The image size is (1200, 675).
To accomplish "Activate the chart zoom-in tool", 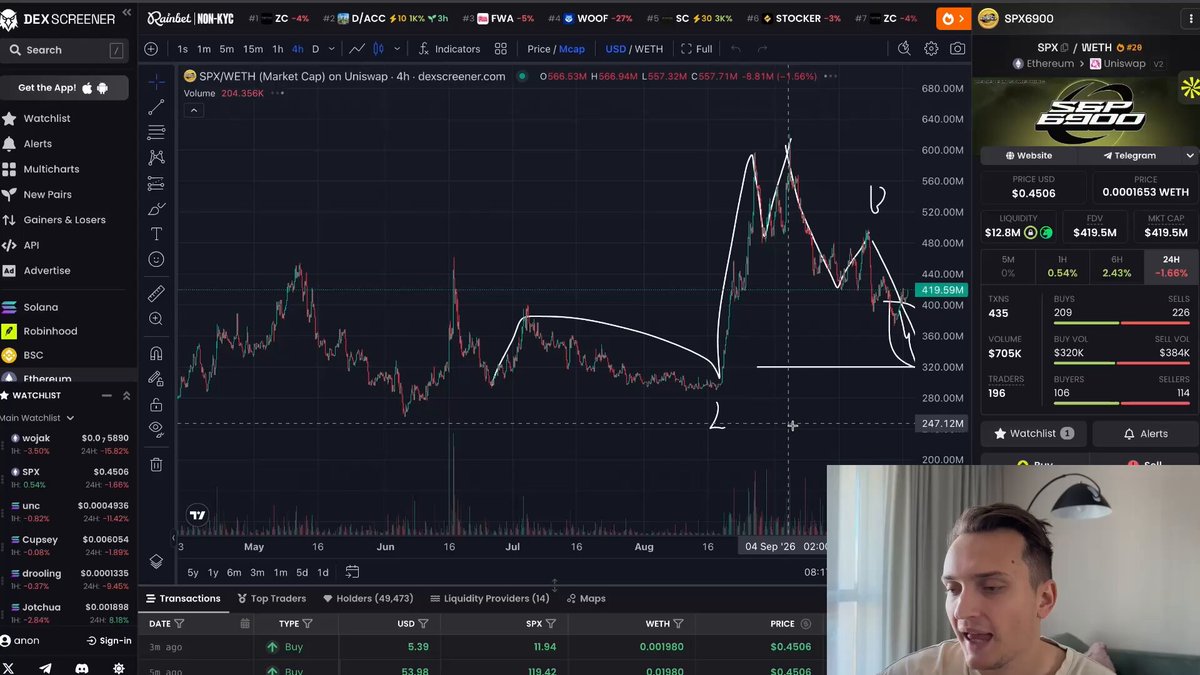I will pos(156,319).
